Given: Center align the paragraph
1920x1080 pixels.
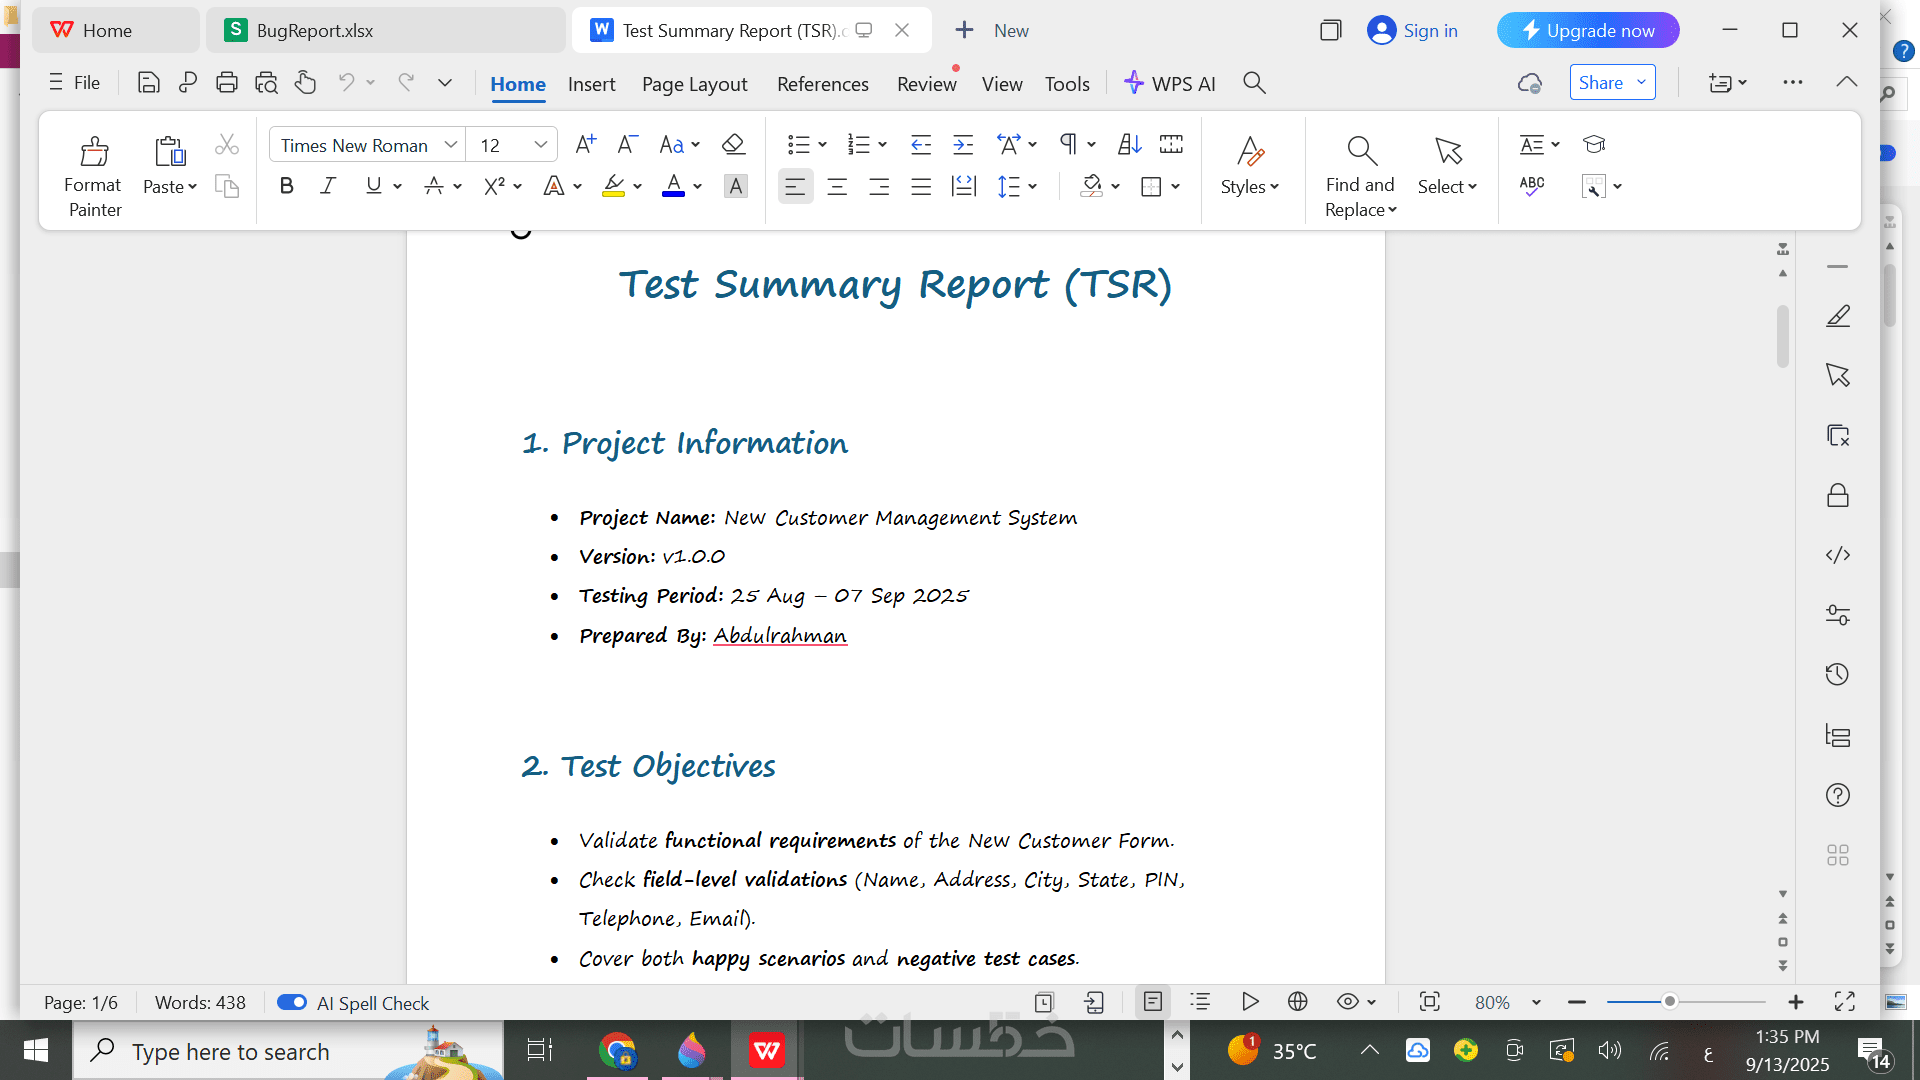Looking at the screenshot, I should point(837,187).
